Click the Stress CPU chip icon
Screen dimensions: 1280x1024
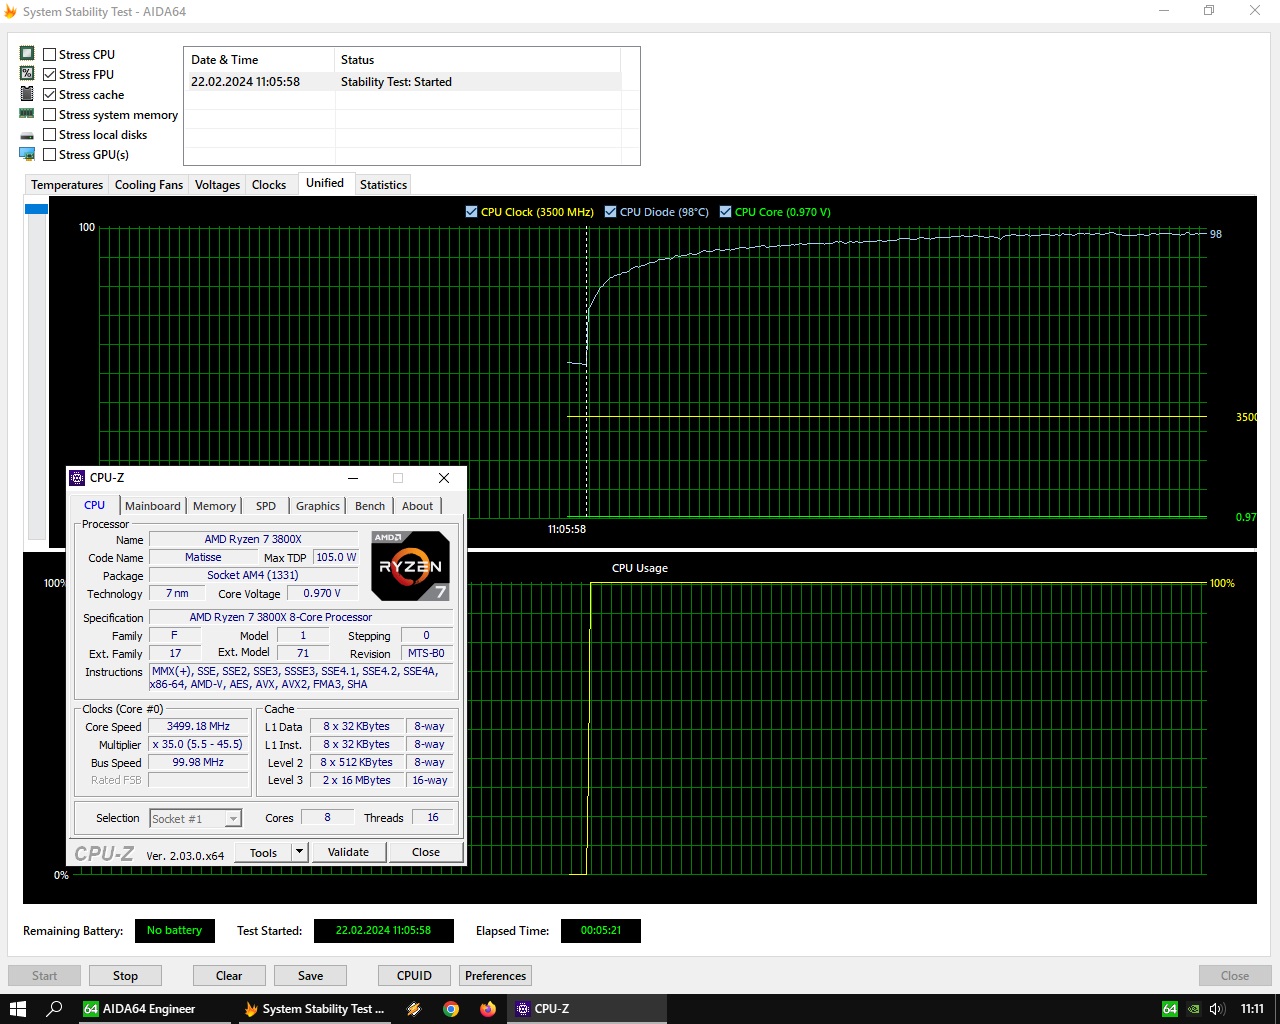[27, 54]
